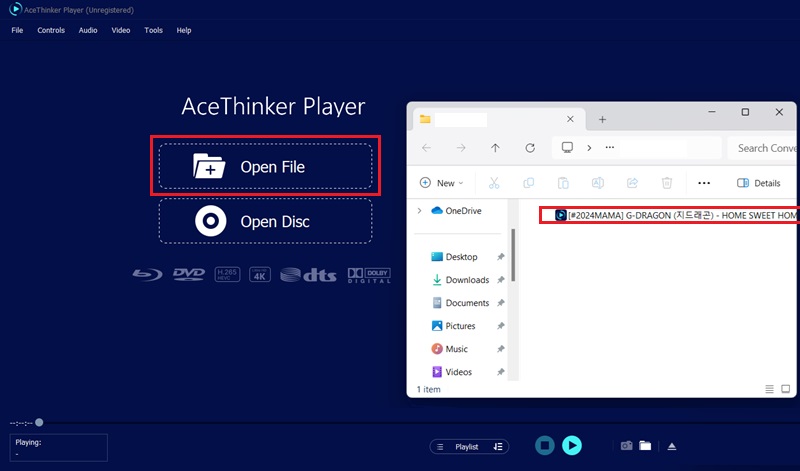Click the pin icon beside Pictures
This screenshot has width=800, height=471.
coord(501,326)
